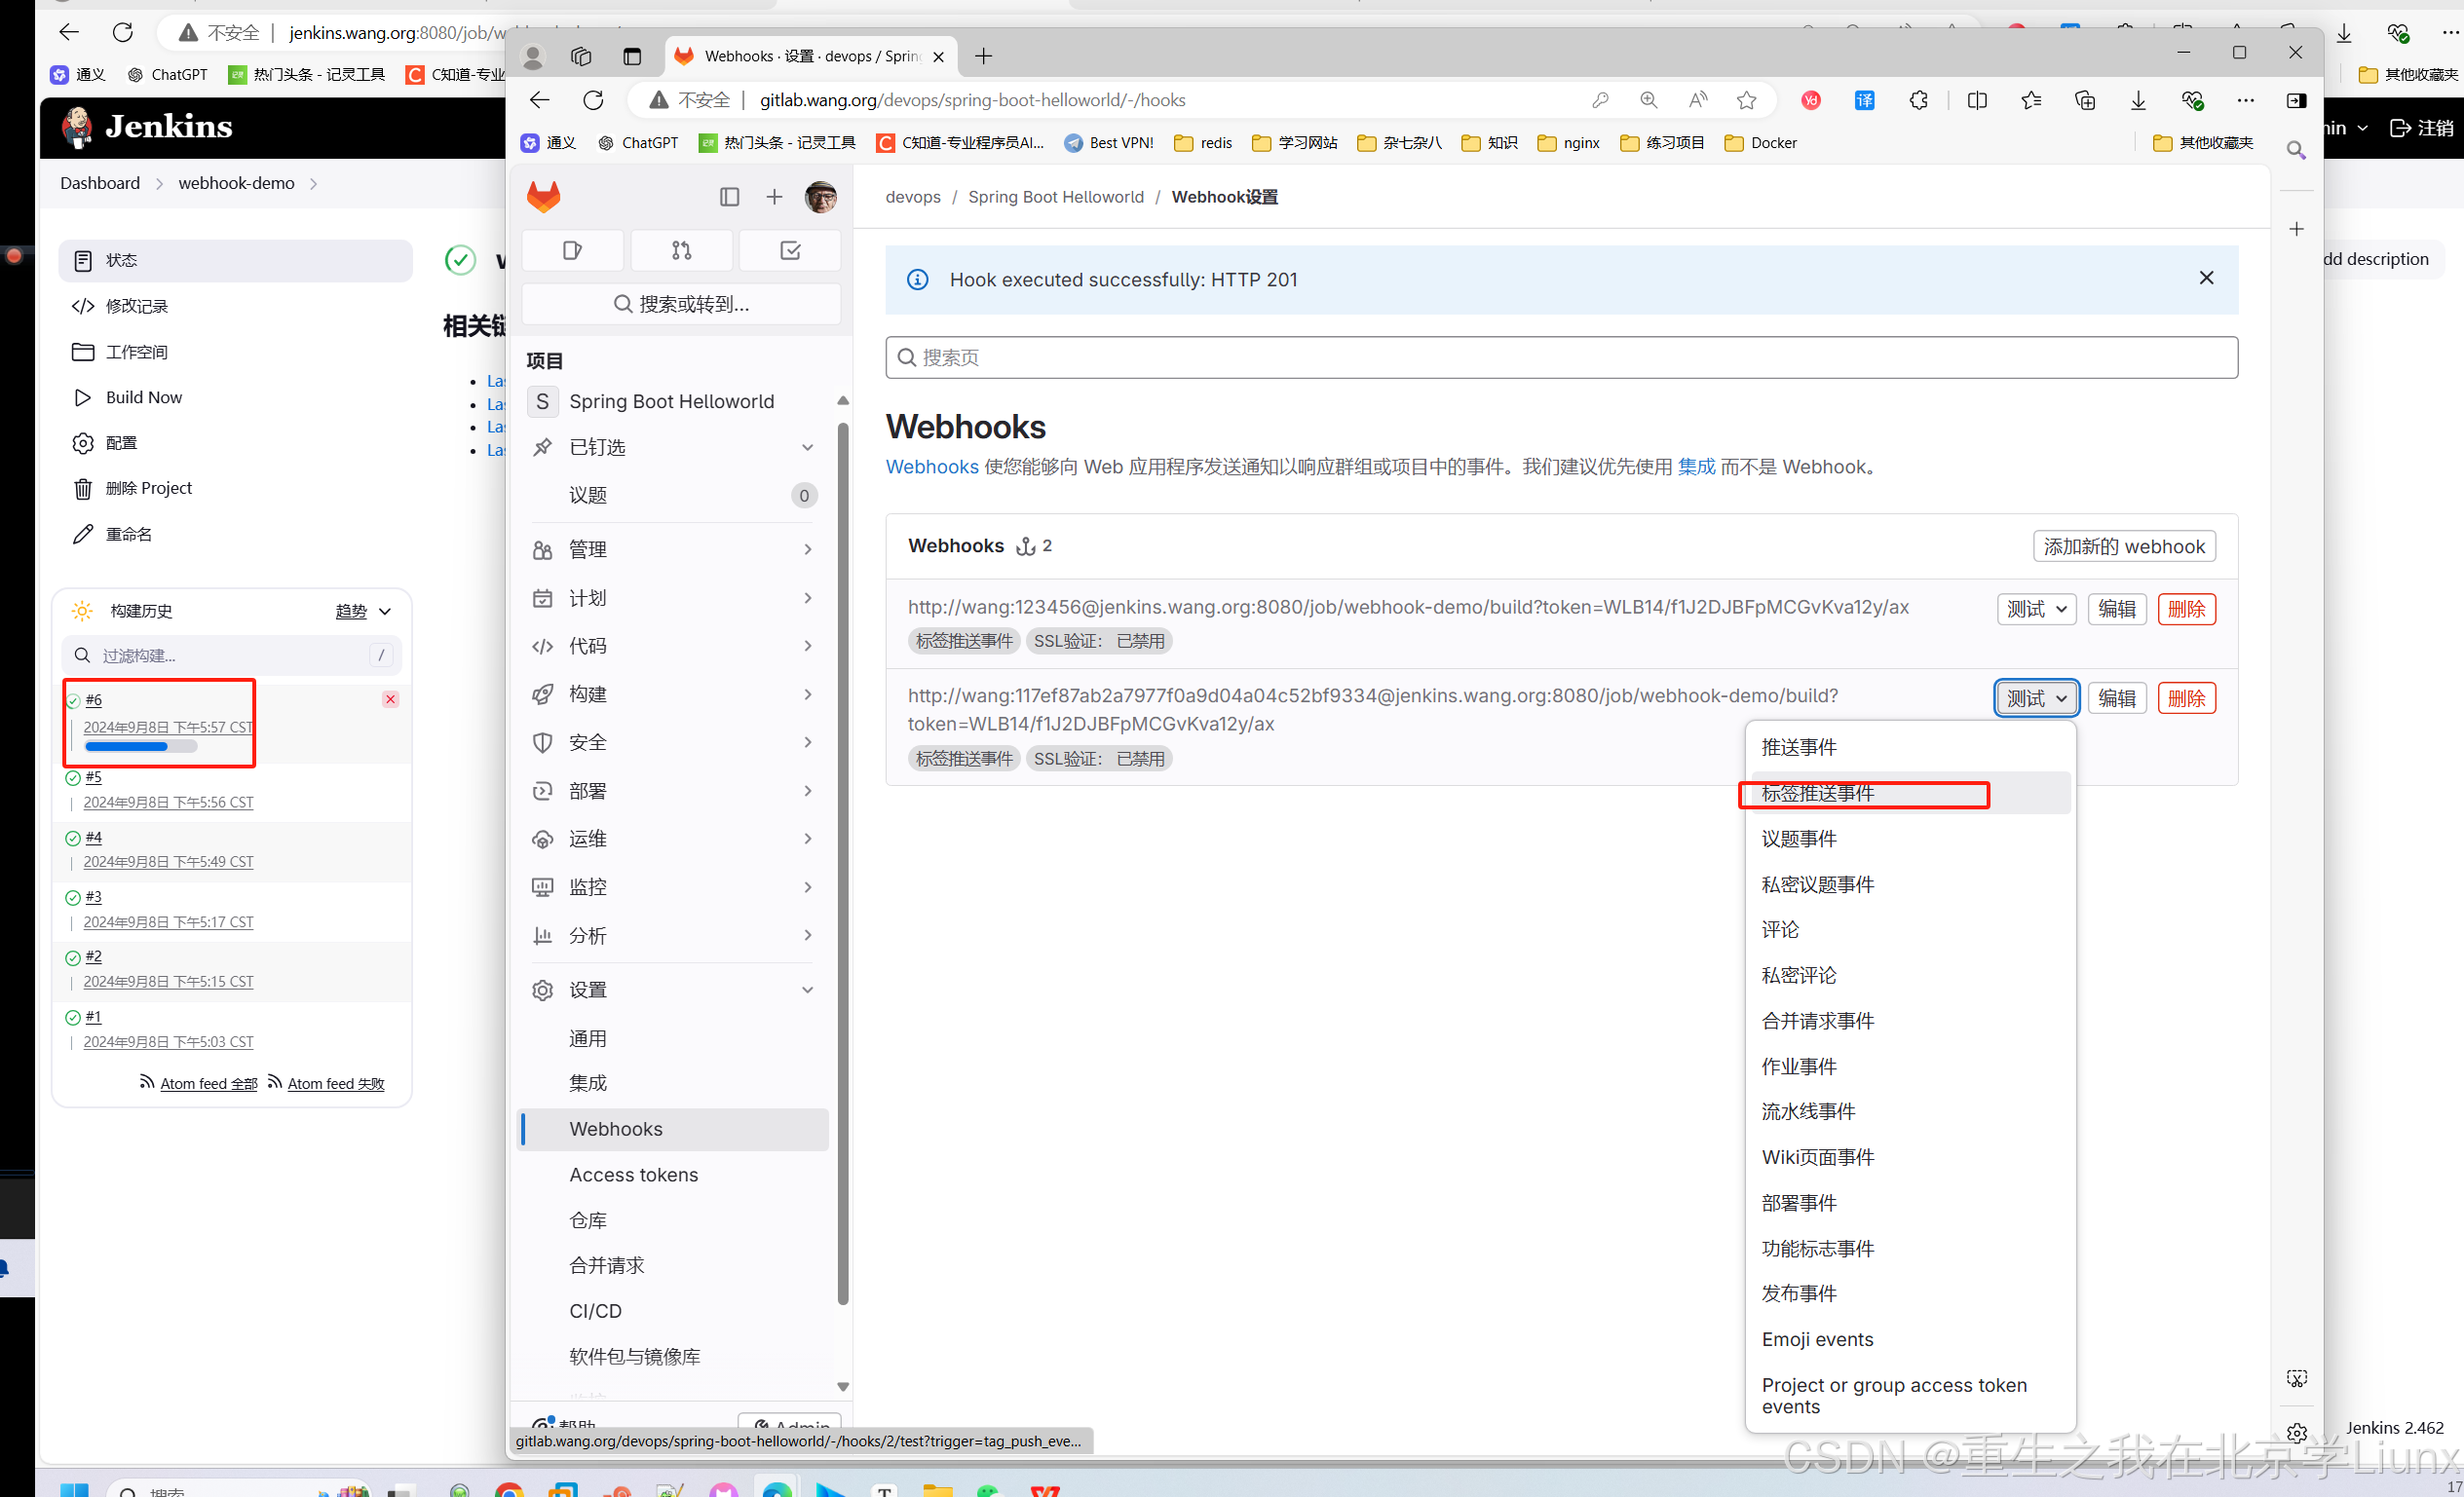Click the Jenkins logo in the Jenkins window
Viewport: 2464px width, 1497px height.
147,127
